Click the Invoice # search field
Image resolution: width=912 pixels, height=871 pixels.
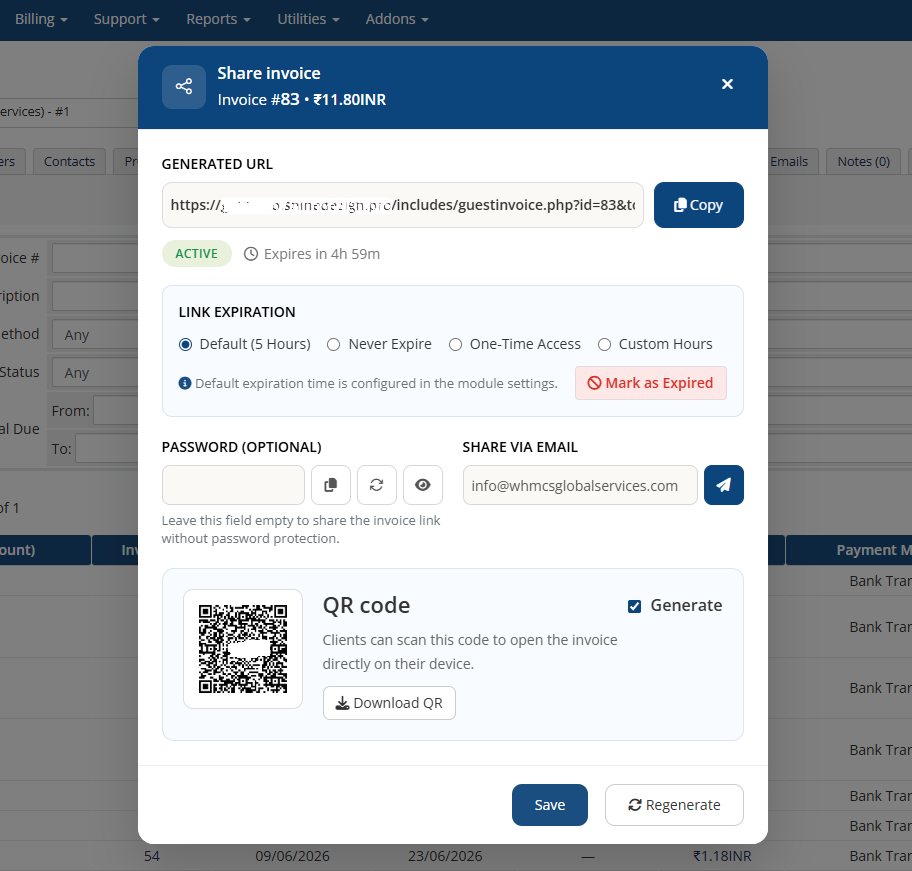tap(95, 258)
